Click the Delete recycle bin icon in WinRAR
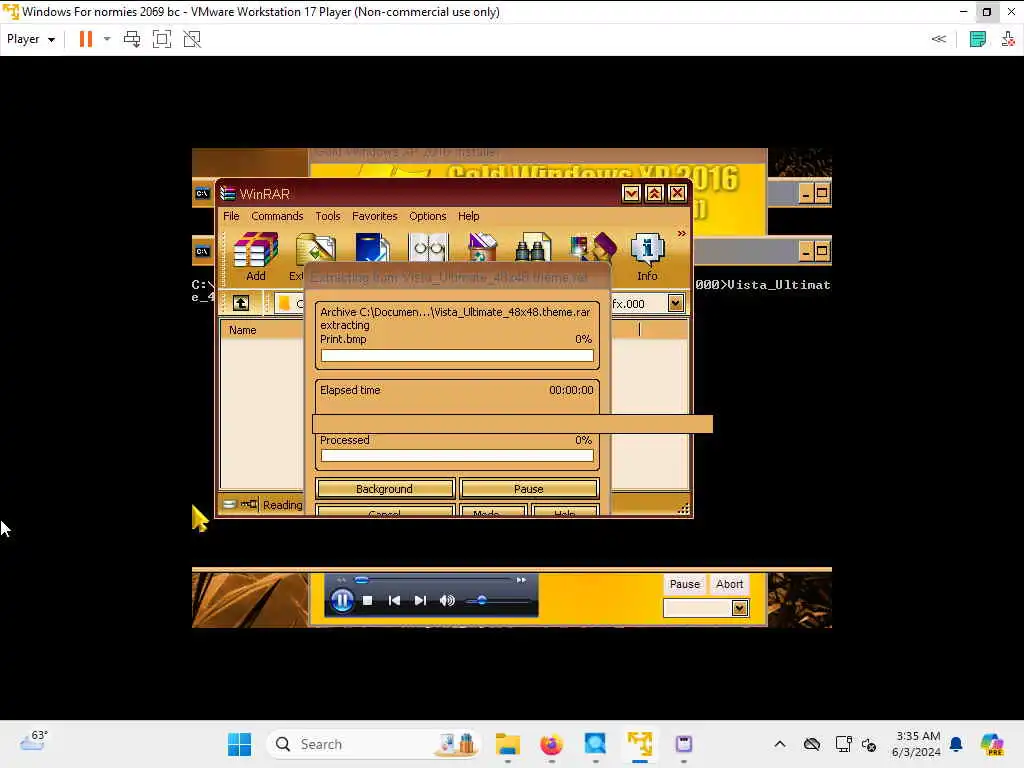This screenshot has width=1024, height=768. [482, 248]
